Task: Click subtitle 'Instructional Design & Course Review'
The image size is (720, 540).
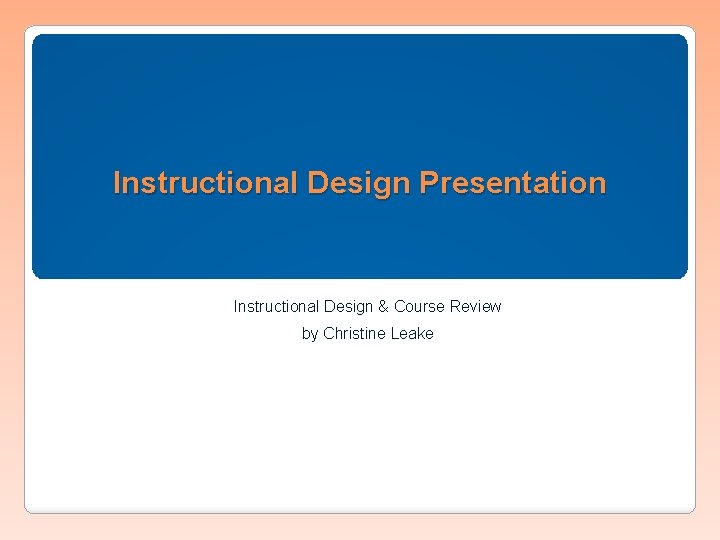Action: [367, 306]
